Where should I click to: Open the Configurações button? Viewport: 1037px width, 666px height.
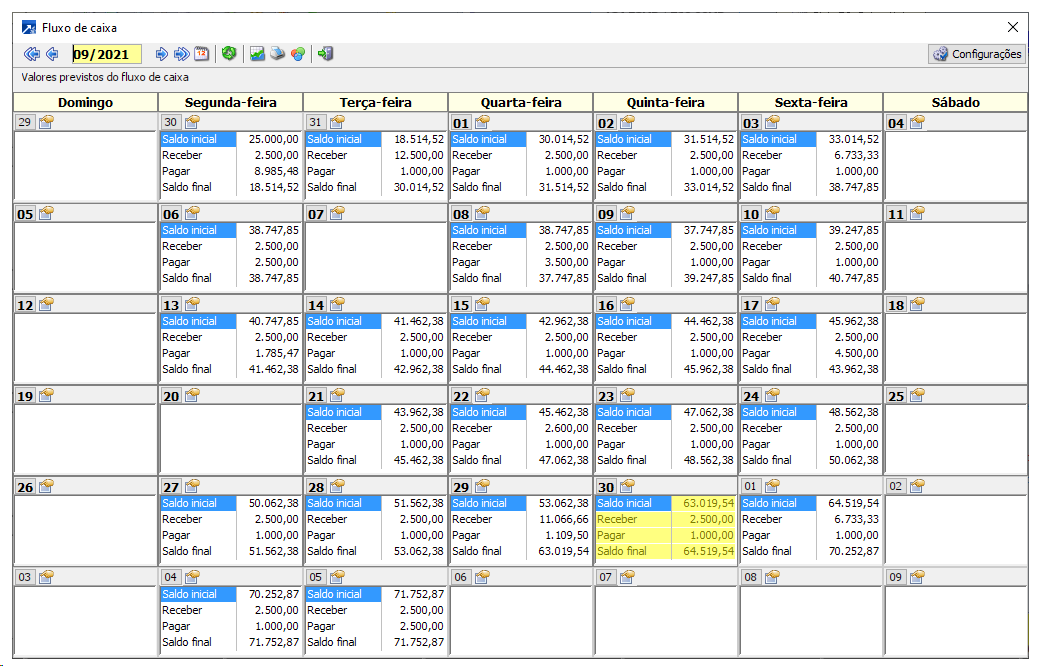click(976, 54)
